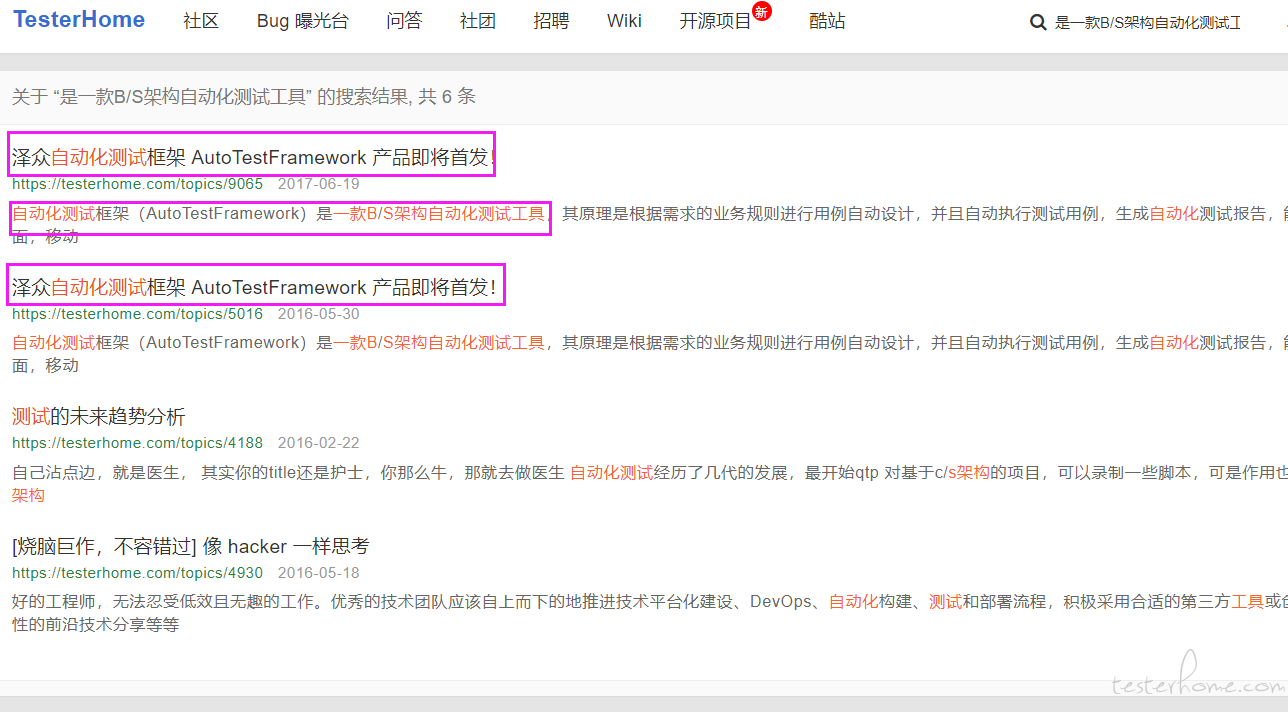Image resolution: width=1288 pixels, height=712 pixels.
Task: Visit the 招聘 page
Action: 551,21
